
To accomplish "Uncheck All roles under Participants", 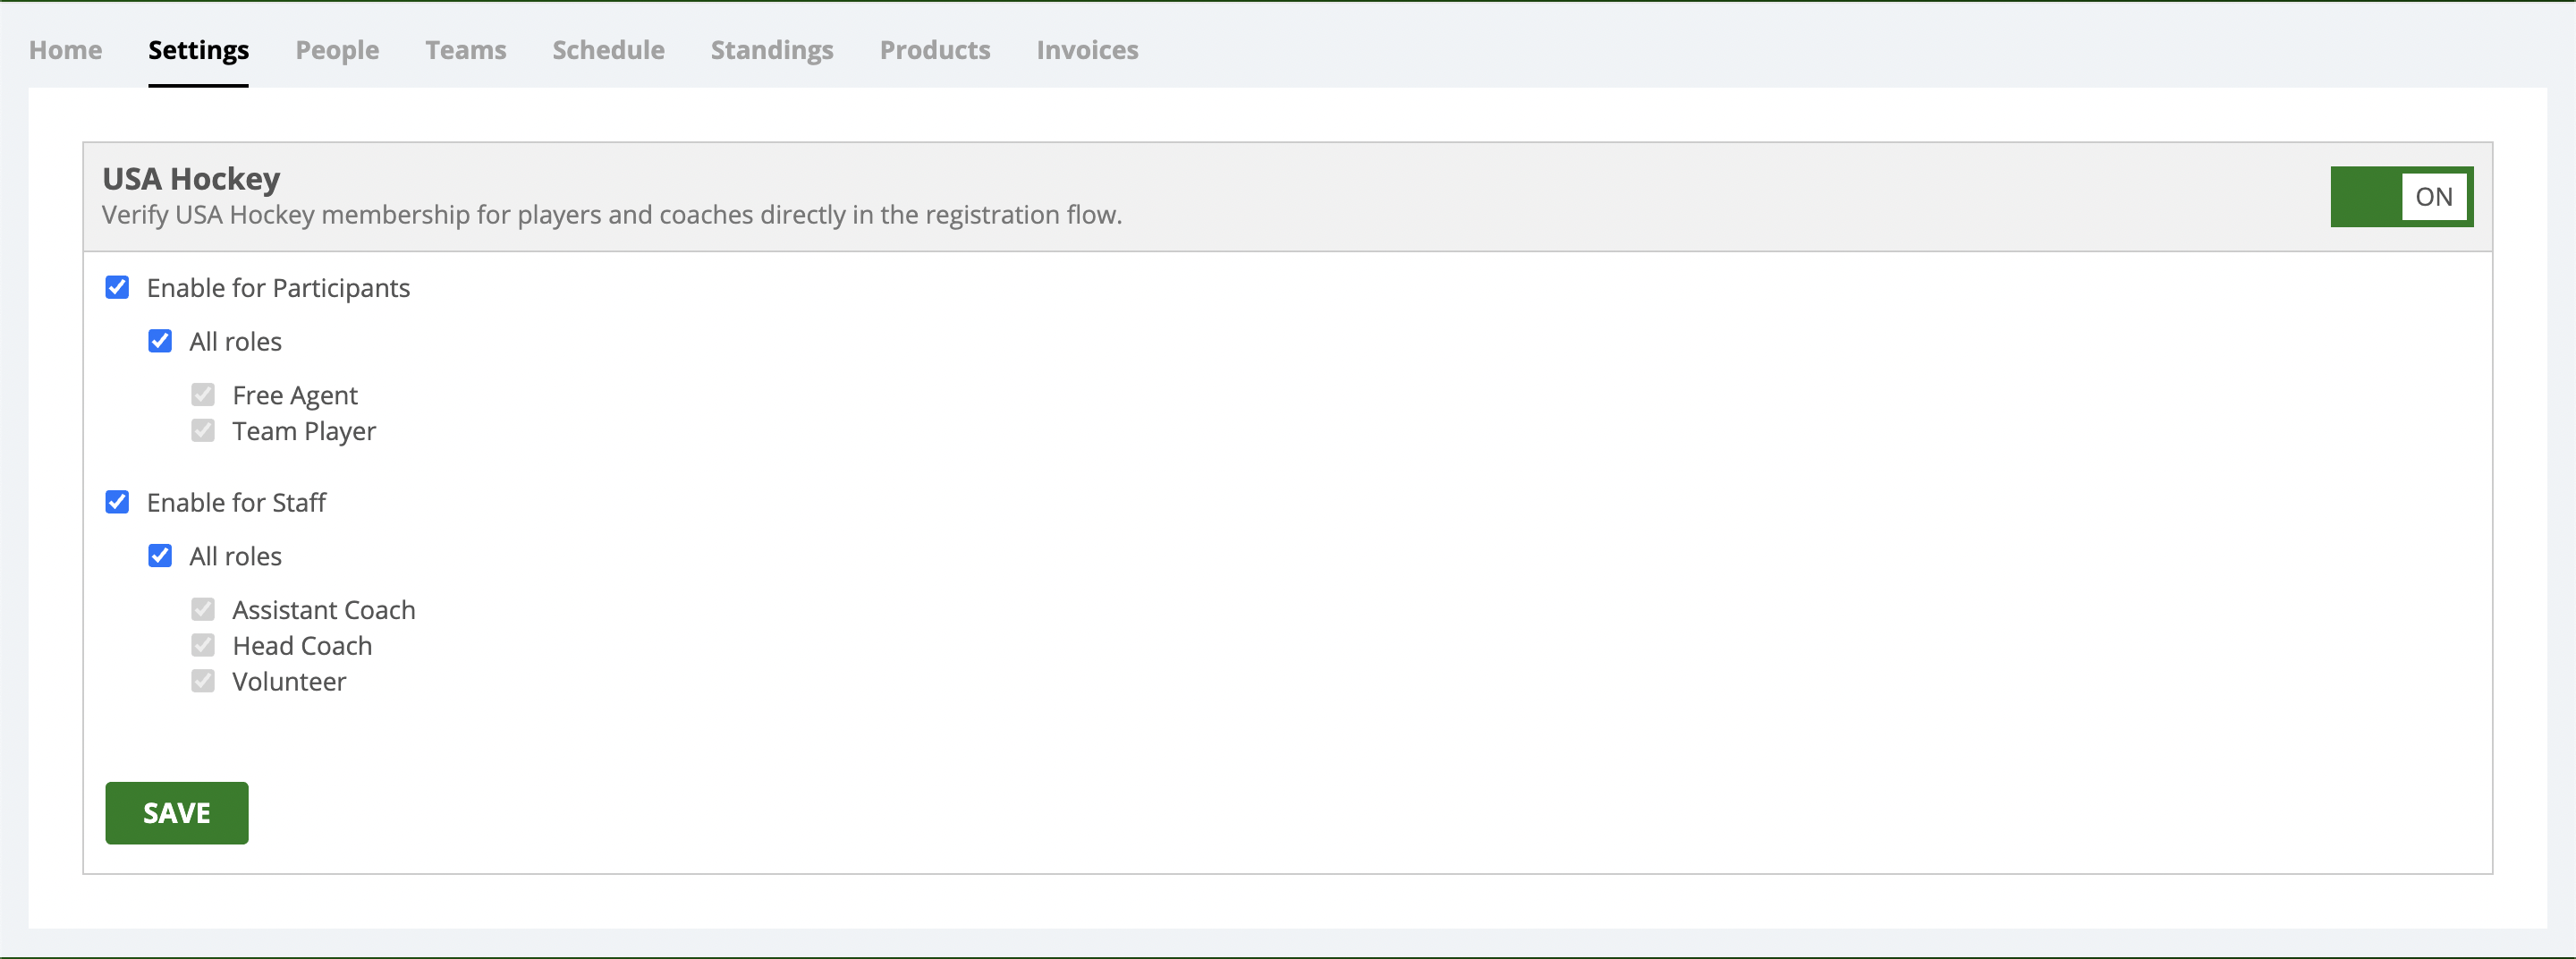I will pos(160,342).
